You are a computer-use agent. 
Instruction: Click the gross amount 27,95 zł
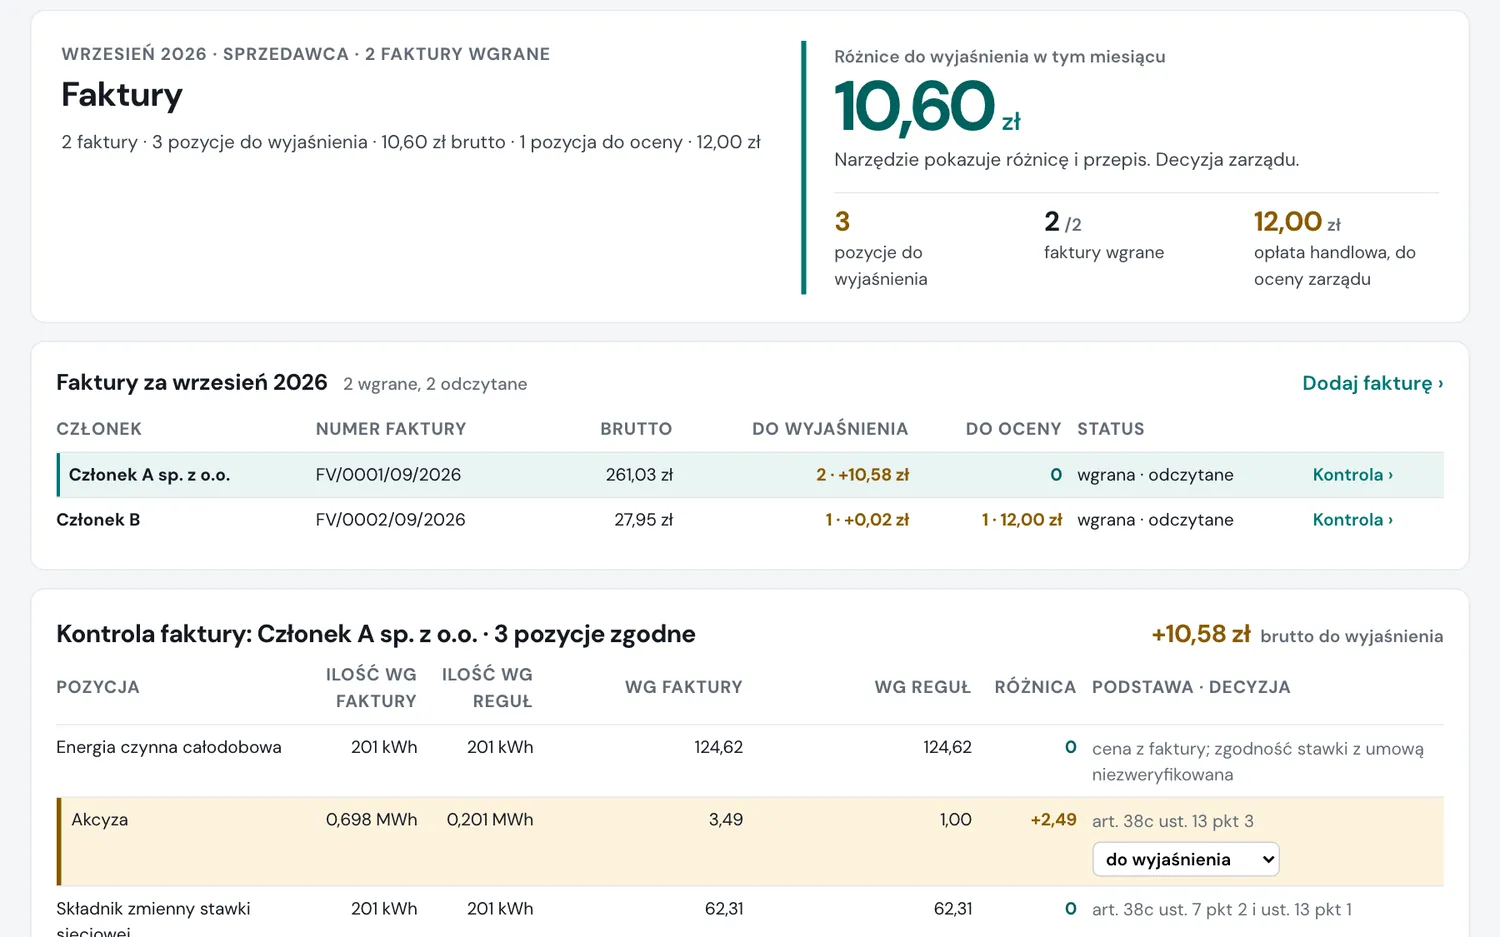[x=643, y=520]
